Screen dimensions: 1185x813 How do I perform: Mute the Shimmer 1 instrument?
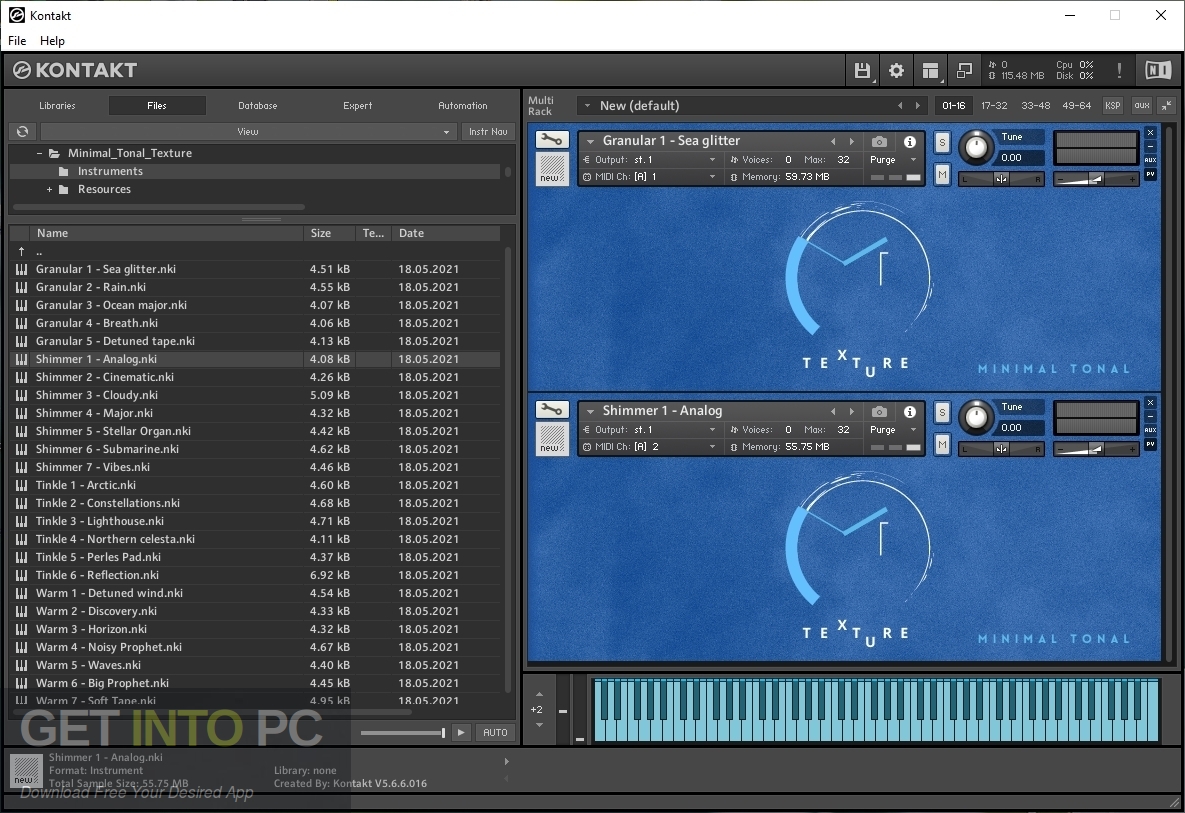(x=942, y=444)
